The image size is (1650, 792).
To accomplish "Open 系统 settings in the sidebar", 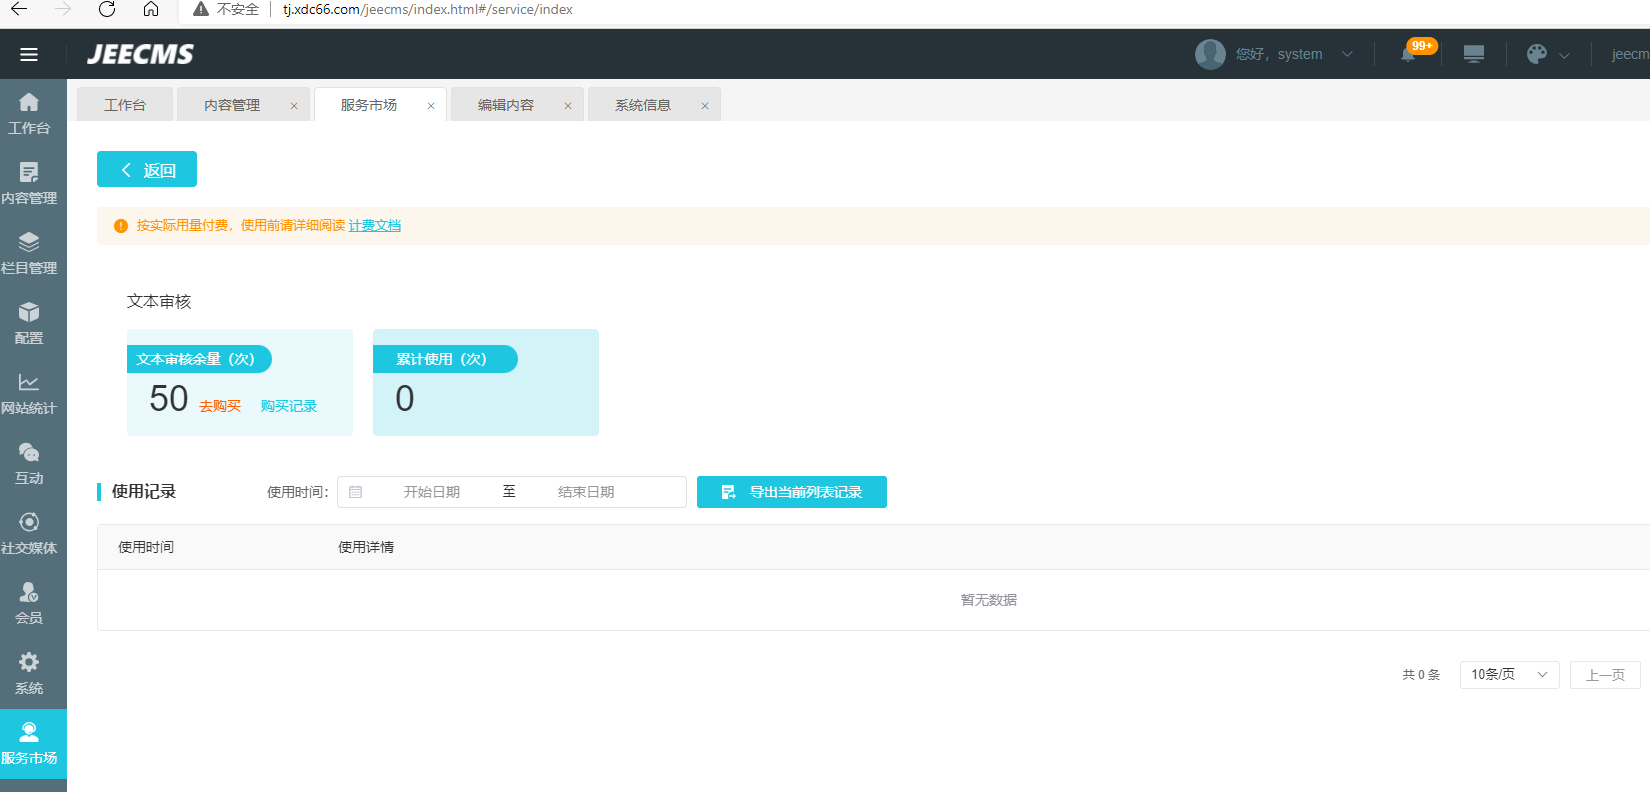I will click(x=29, y=674).
